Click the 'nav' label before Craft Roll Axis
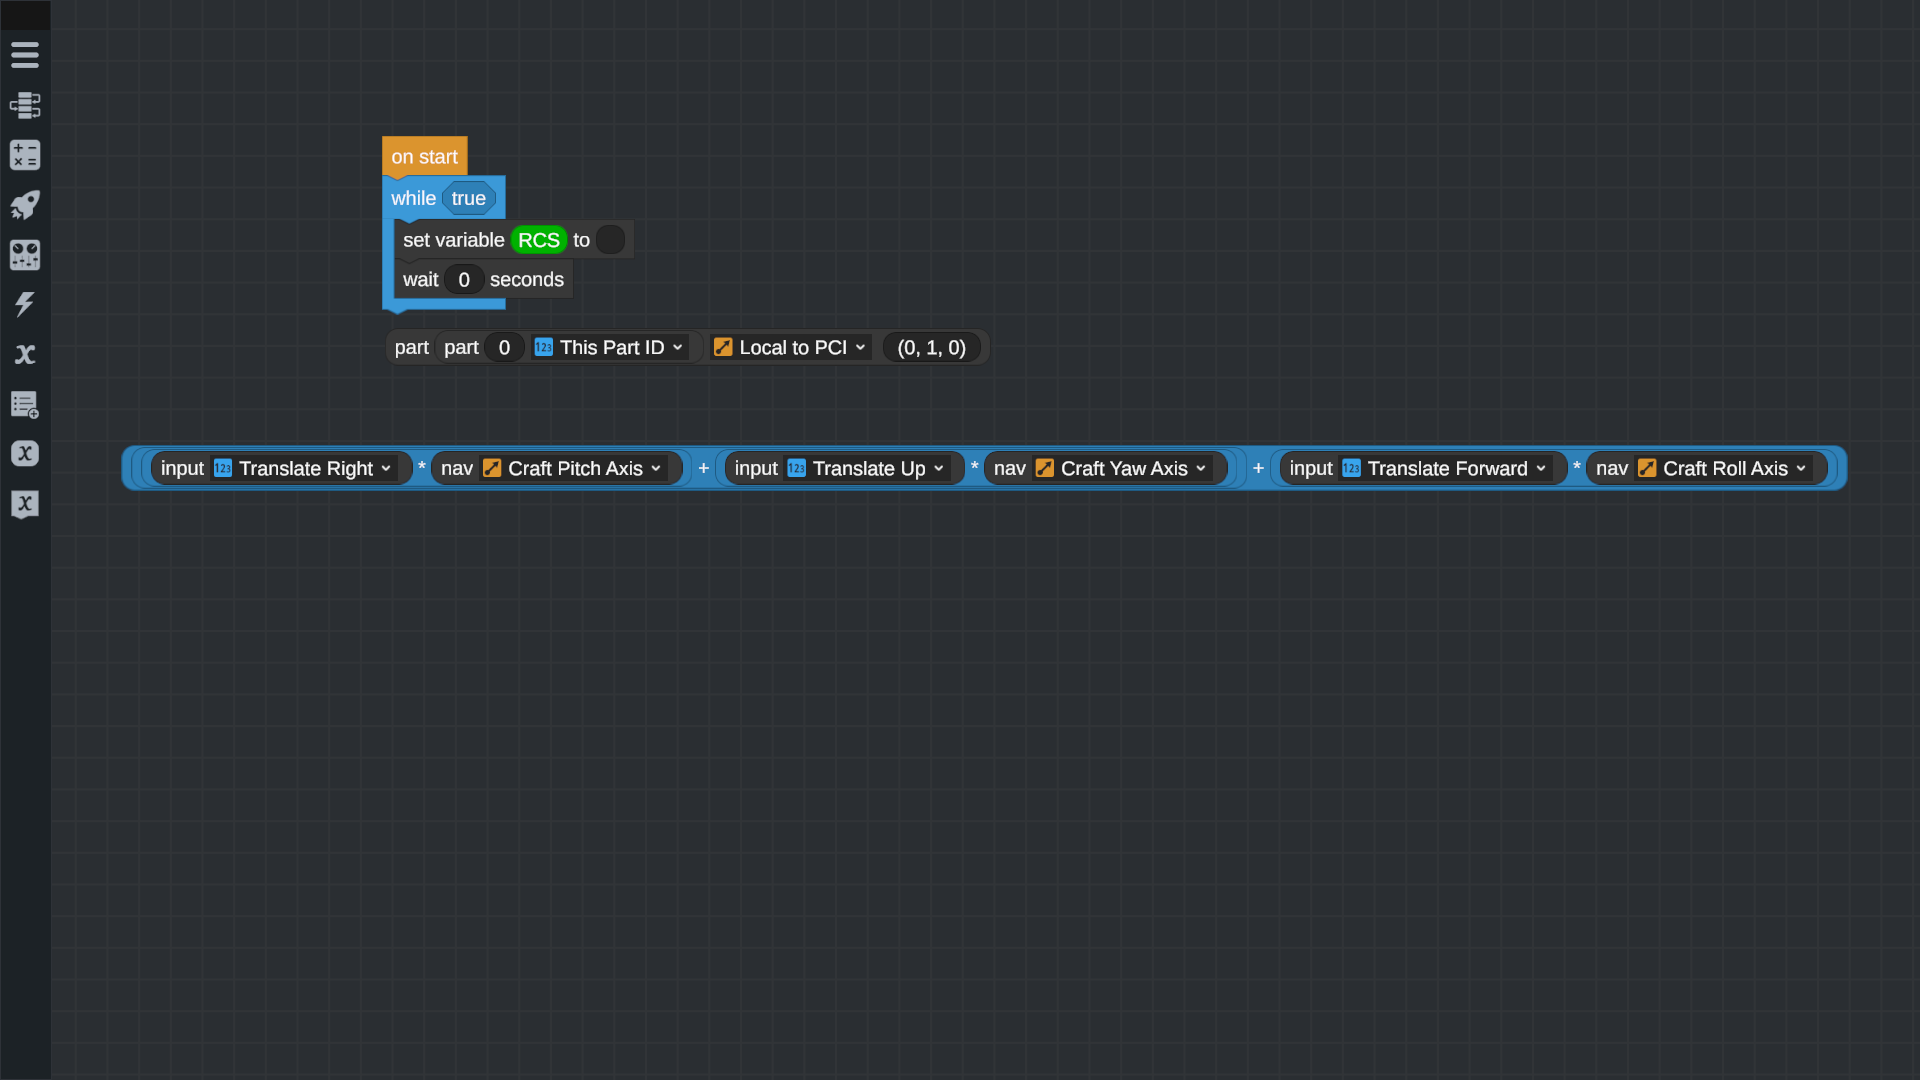The height and width of the screenshot is (1080, 1920). pyautogui.click(x=1612, y=468)
